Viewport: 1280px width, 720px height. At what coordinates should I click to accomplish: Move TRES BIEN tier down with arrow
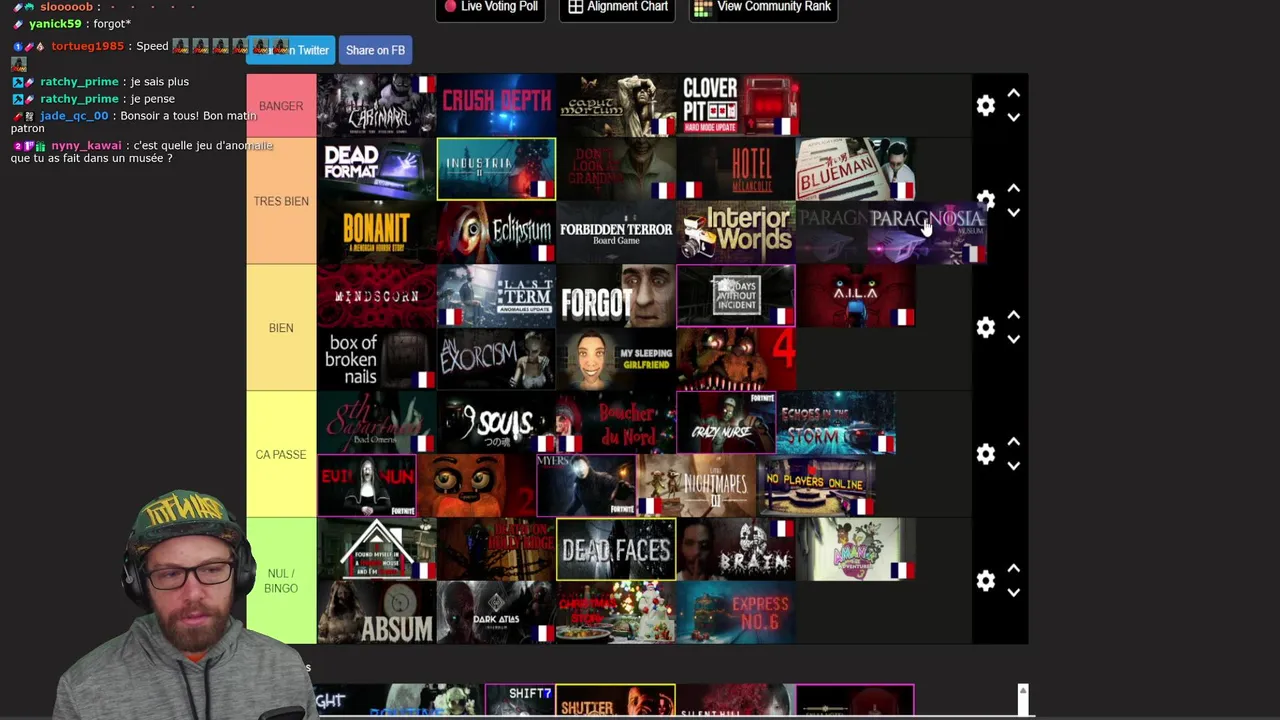point(1013,212)
